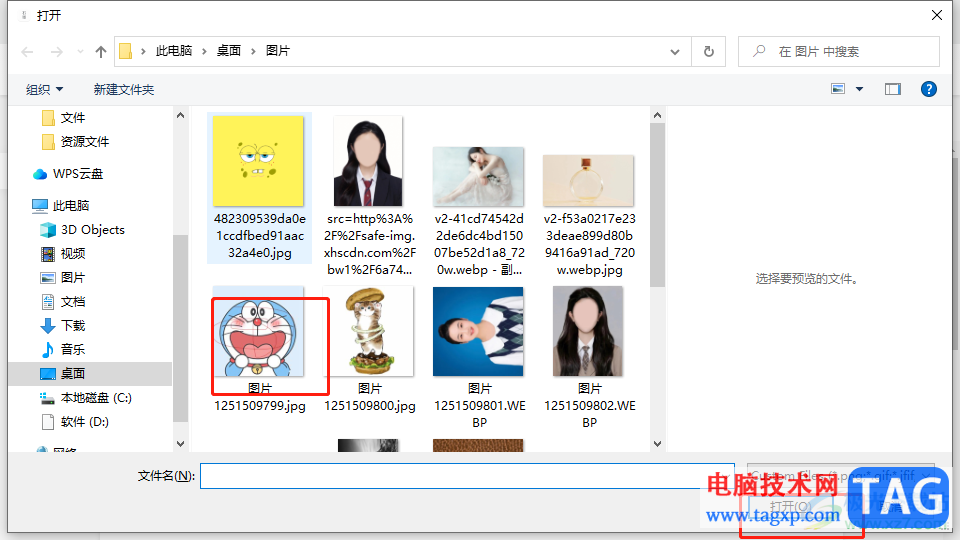Open 文档 folder in the sidebar
960x540 pixels.
click(x=63, y=302)
